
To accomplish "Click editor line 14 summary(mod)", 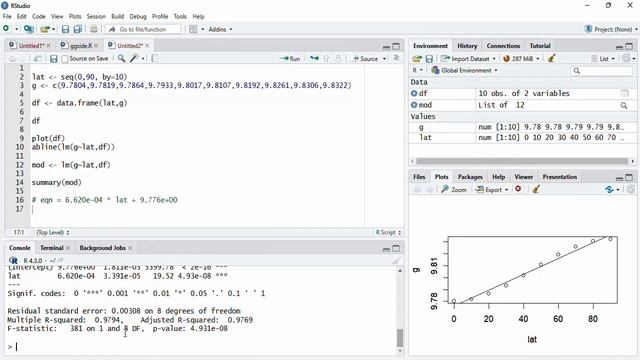I will pyautogui.click(x=56, y=182).
